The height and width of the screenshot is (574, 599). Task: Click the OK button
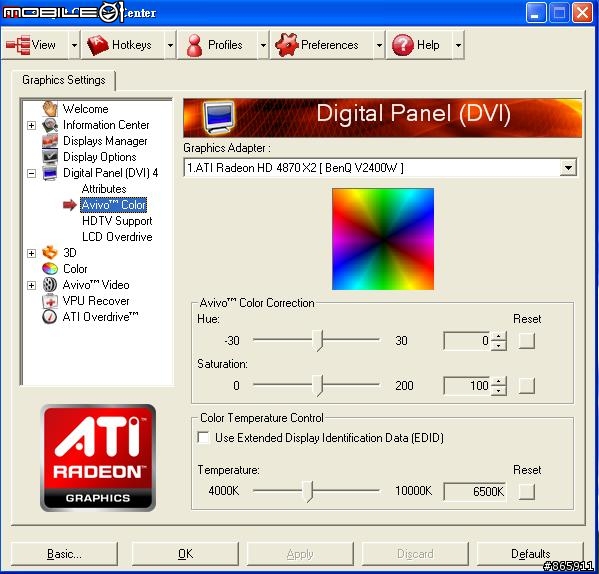[x=185, y=554]
